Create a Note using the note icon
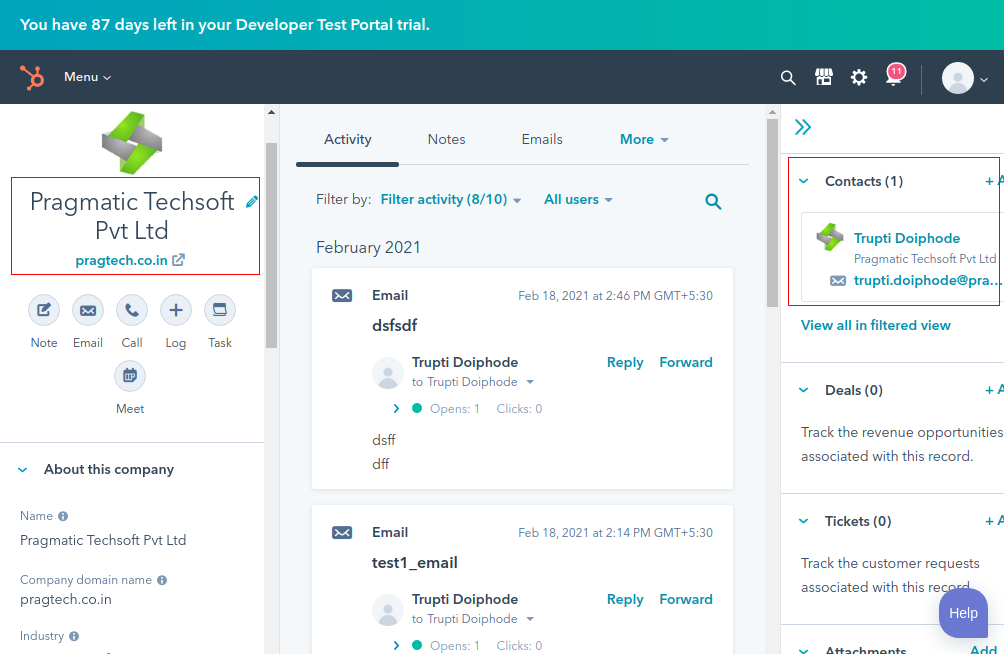 click(x=44, y=311)
